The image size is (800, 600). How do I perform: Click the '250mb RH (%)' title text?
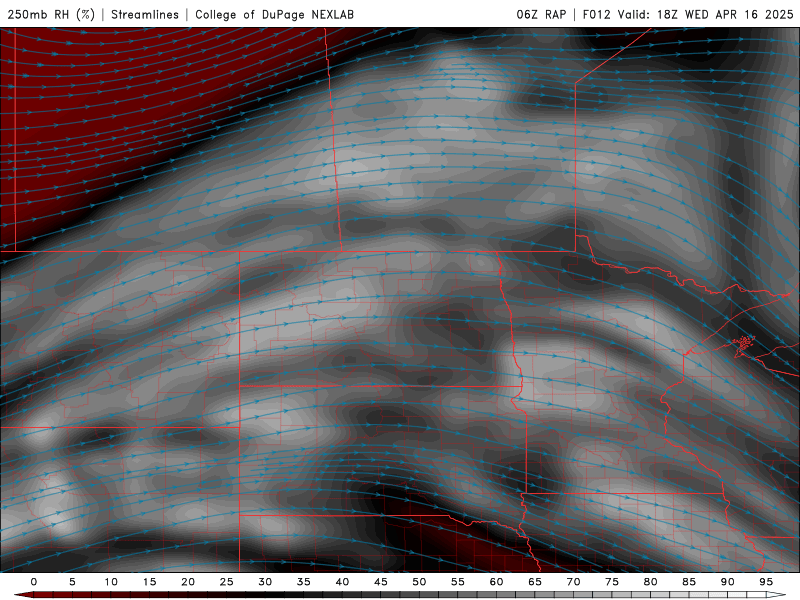pos(52,14)
